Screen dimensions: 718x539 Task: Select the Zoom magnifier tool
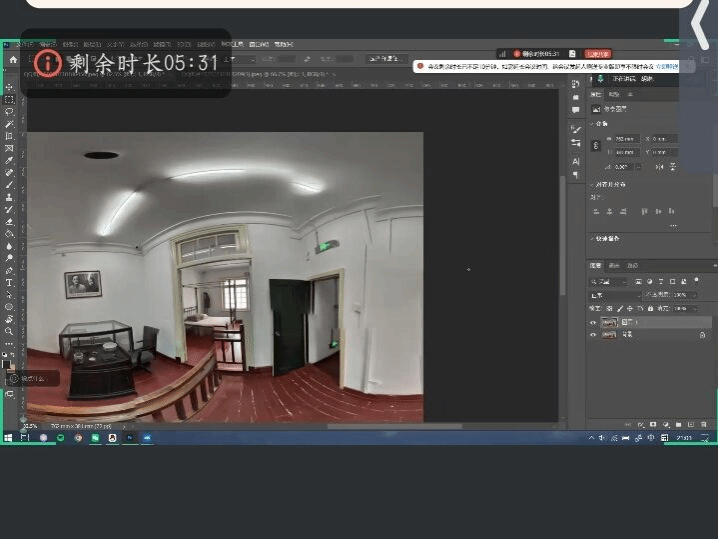pos(9,331)
